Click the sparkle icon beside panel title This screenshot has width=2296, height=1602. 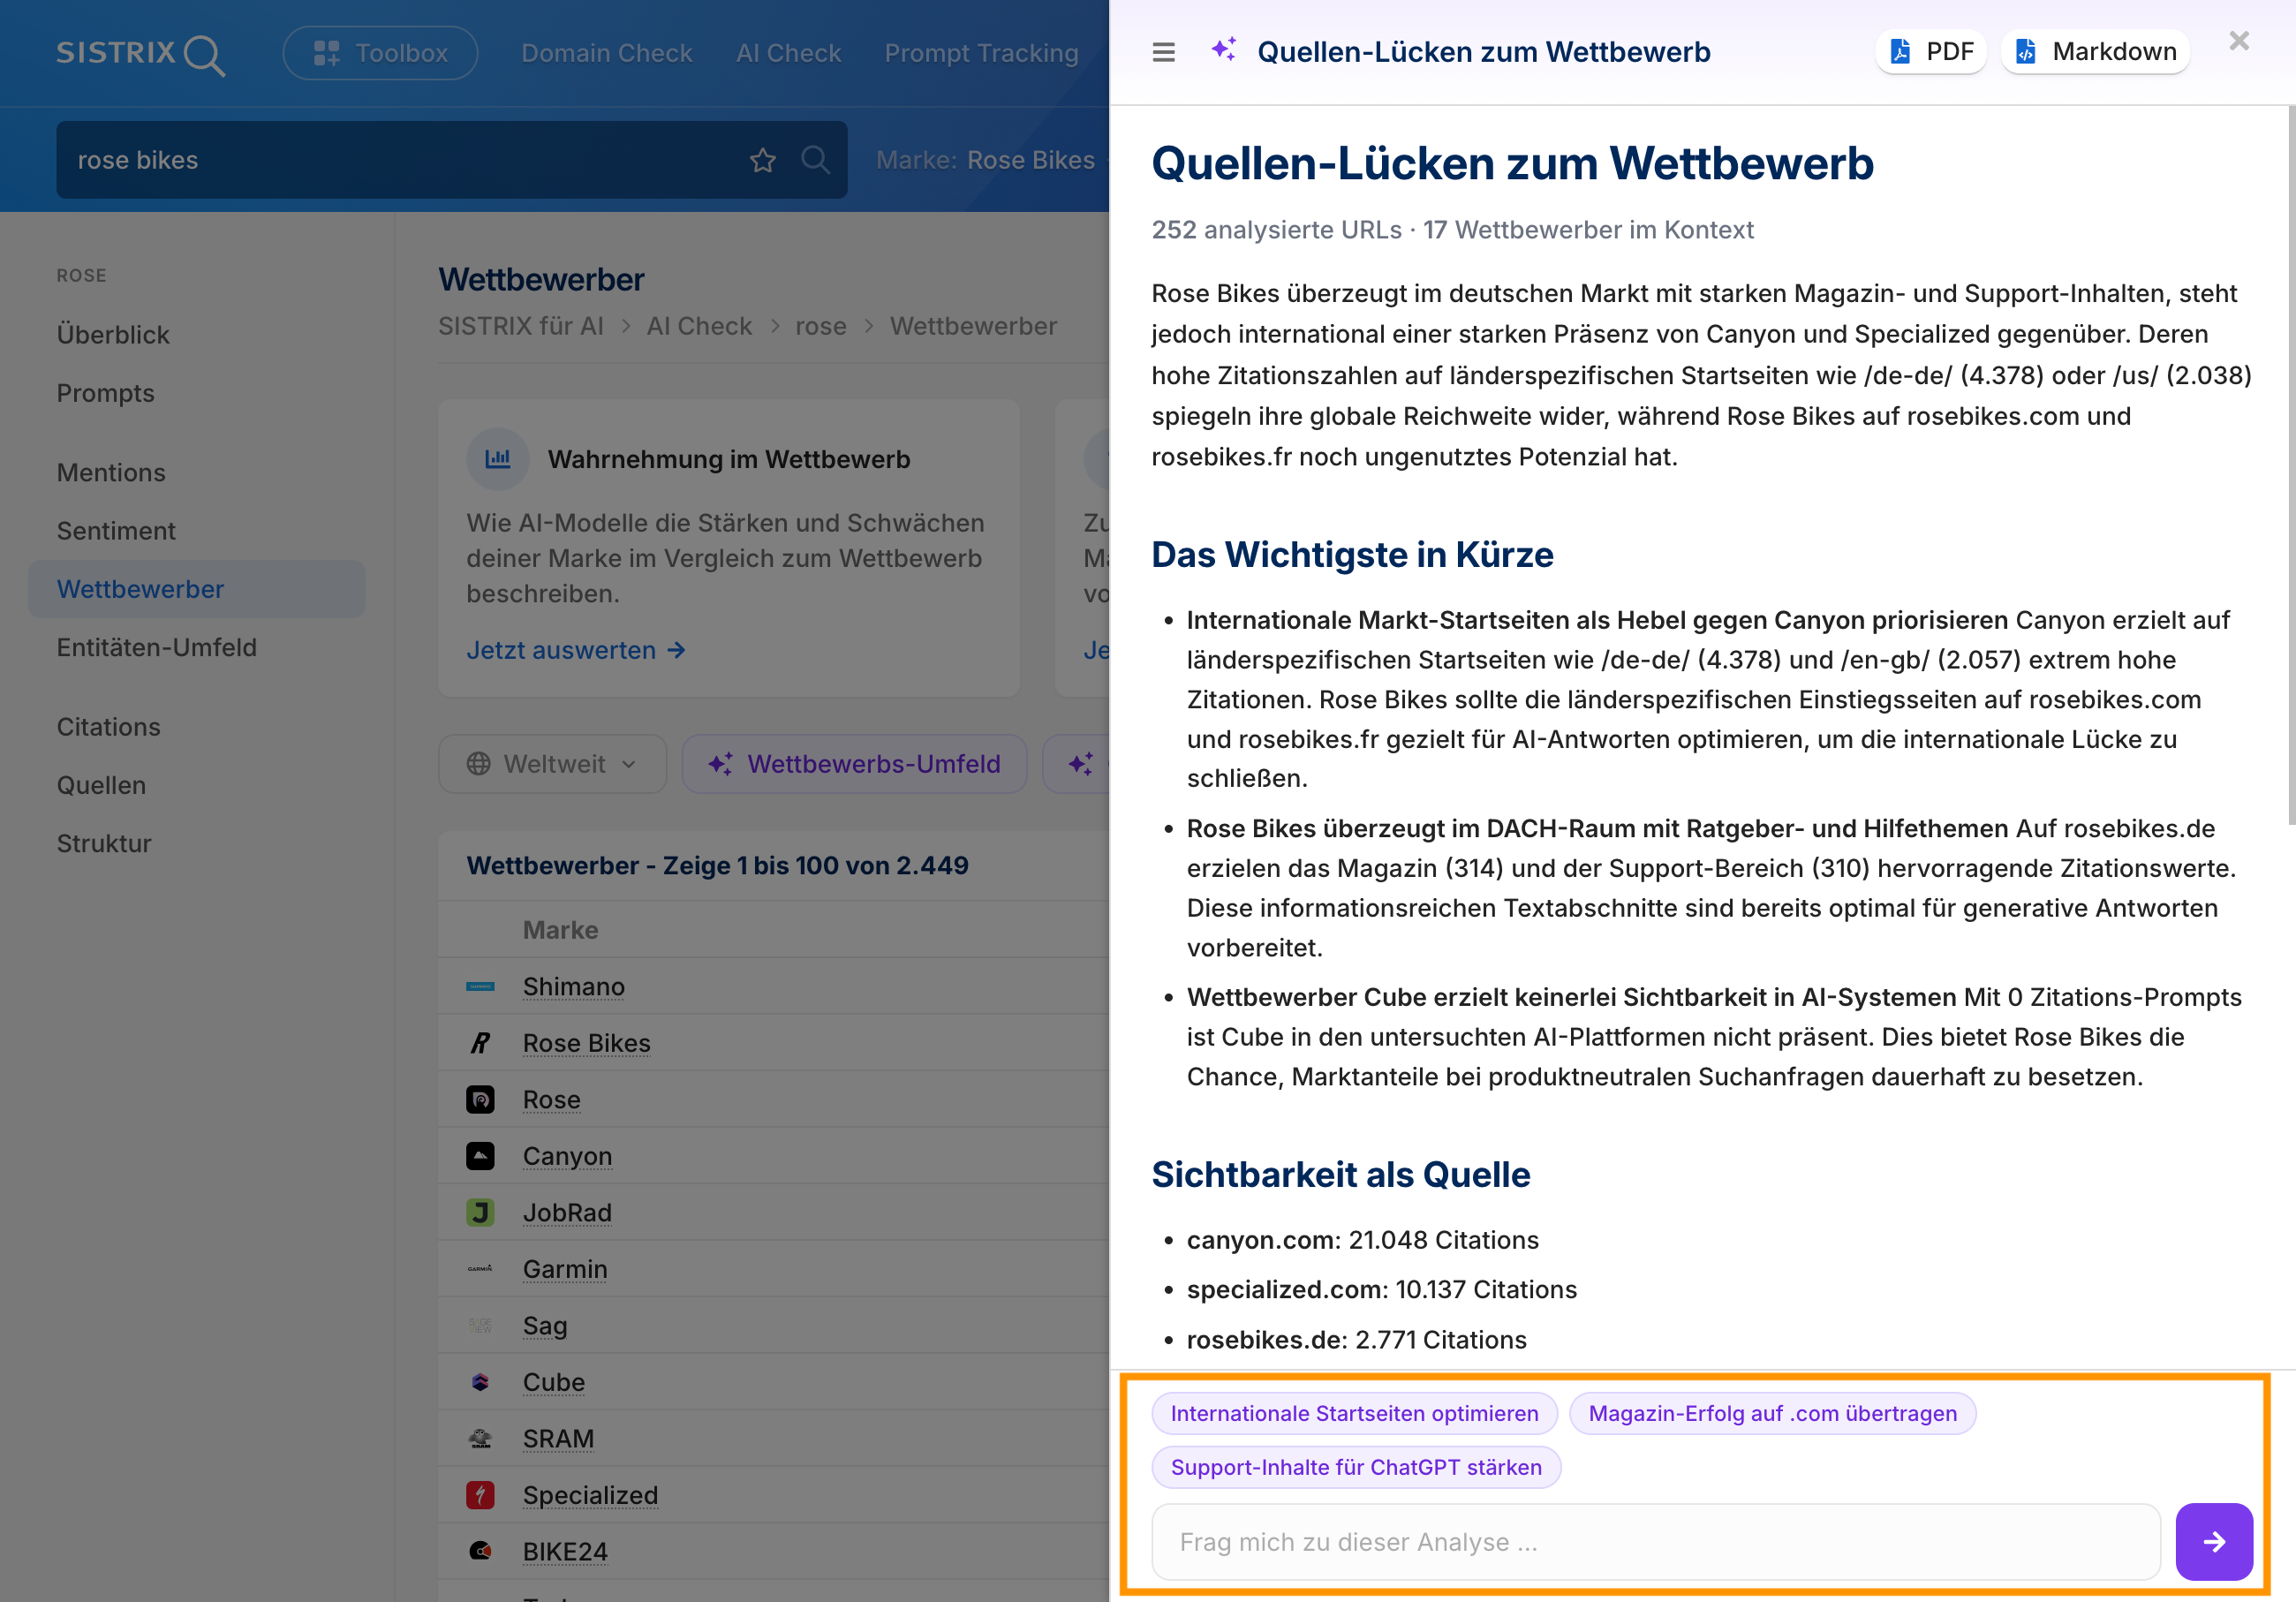(1224, 50)
